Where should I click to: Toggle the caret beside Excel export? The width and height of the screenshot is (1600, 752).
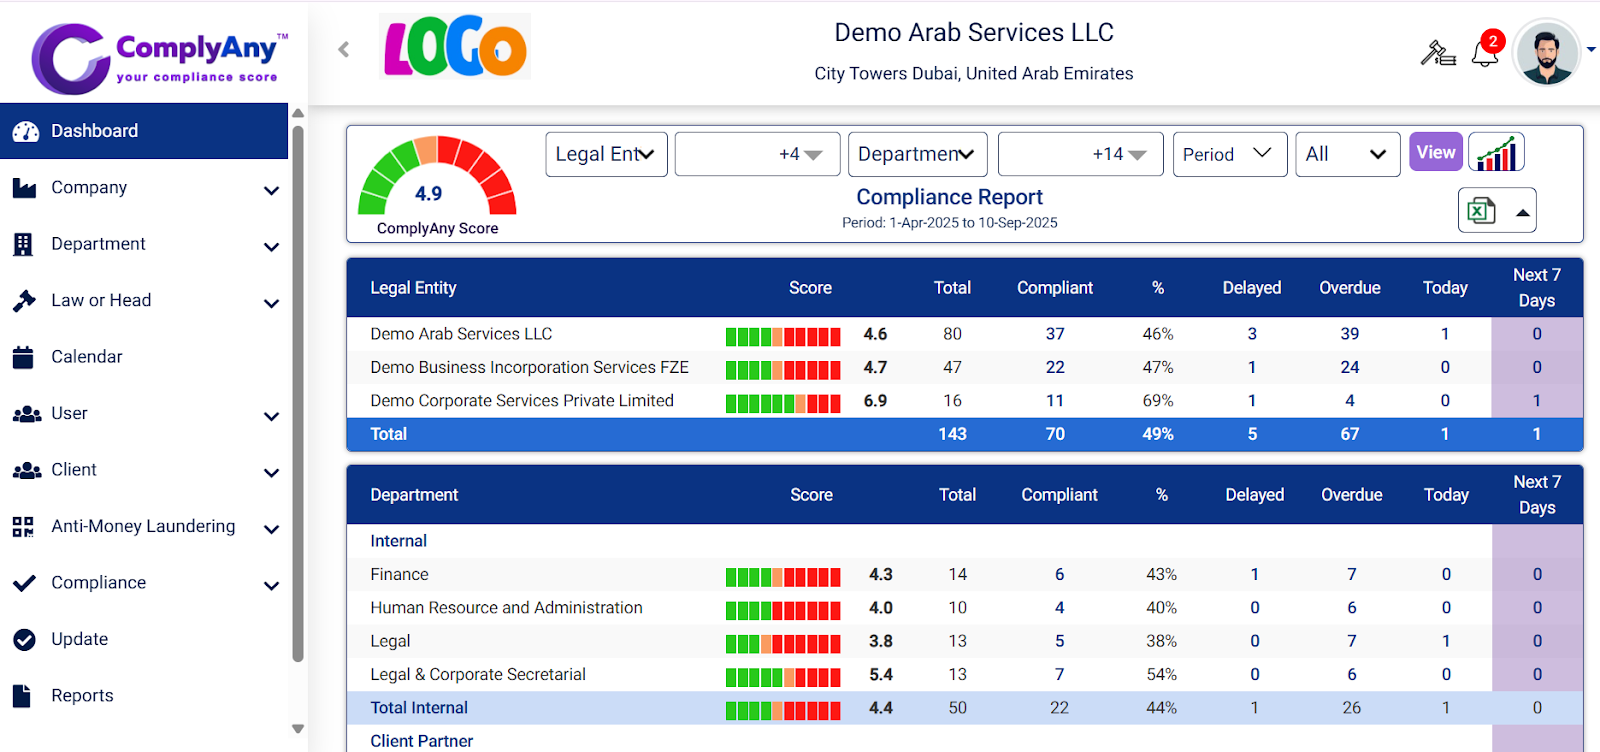point(1522,212)
